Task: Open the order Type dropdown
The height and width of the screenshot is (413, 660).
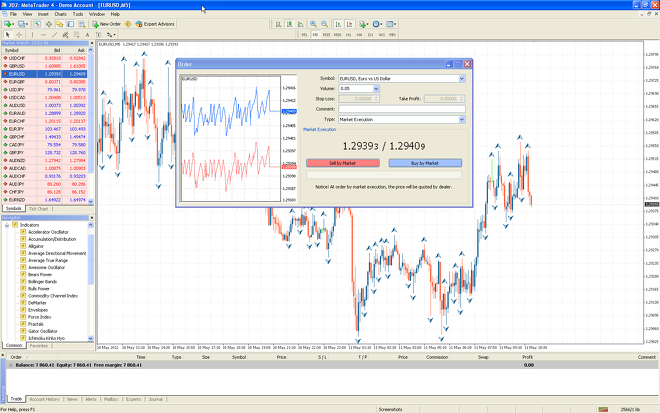Action: 462,120
